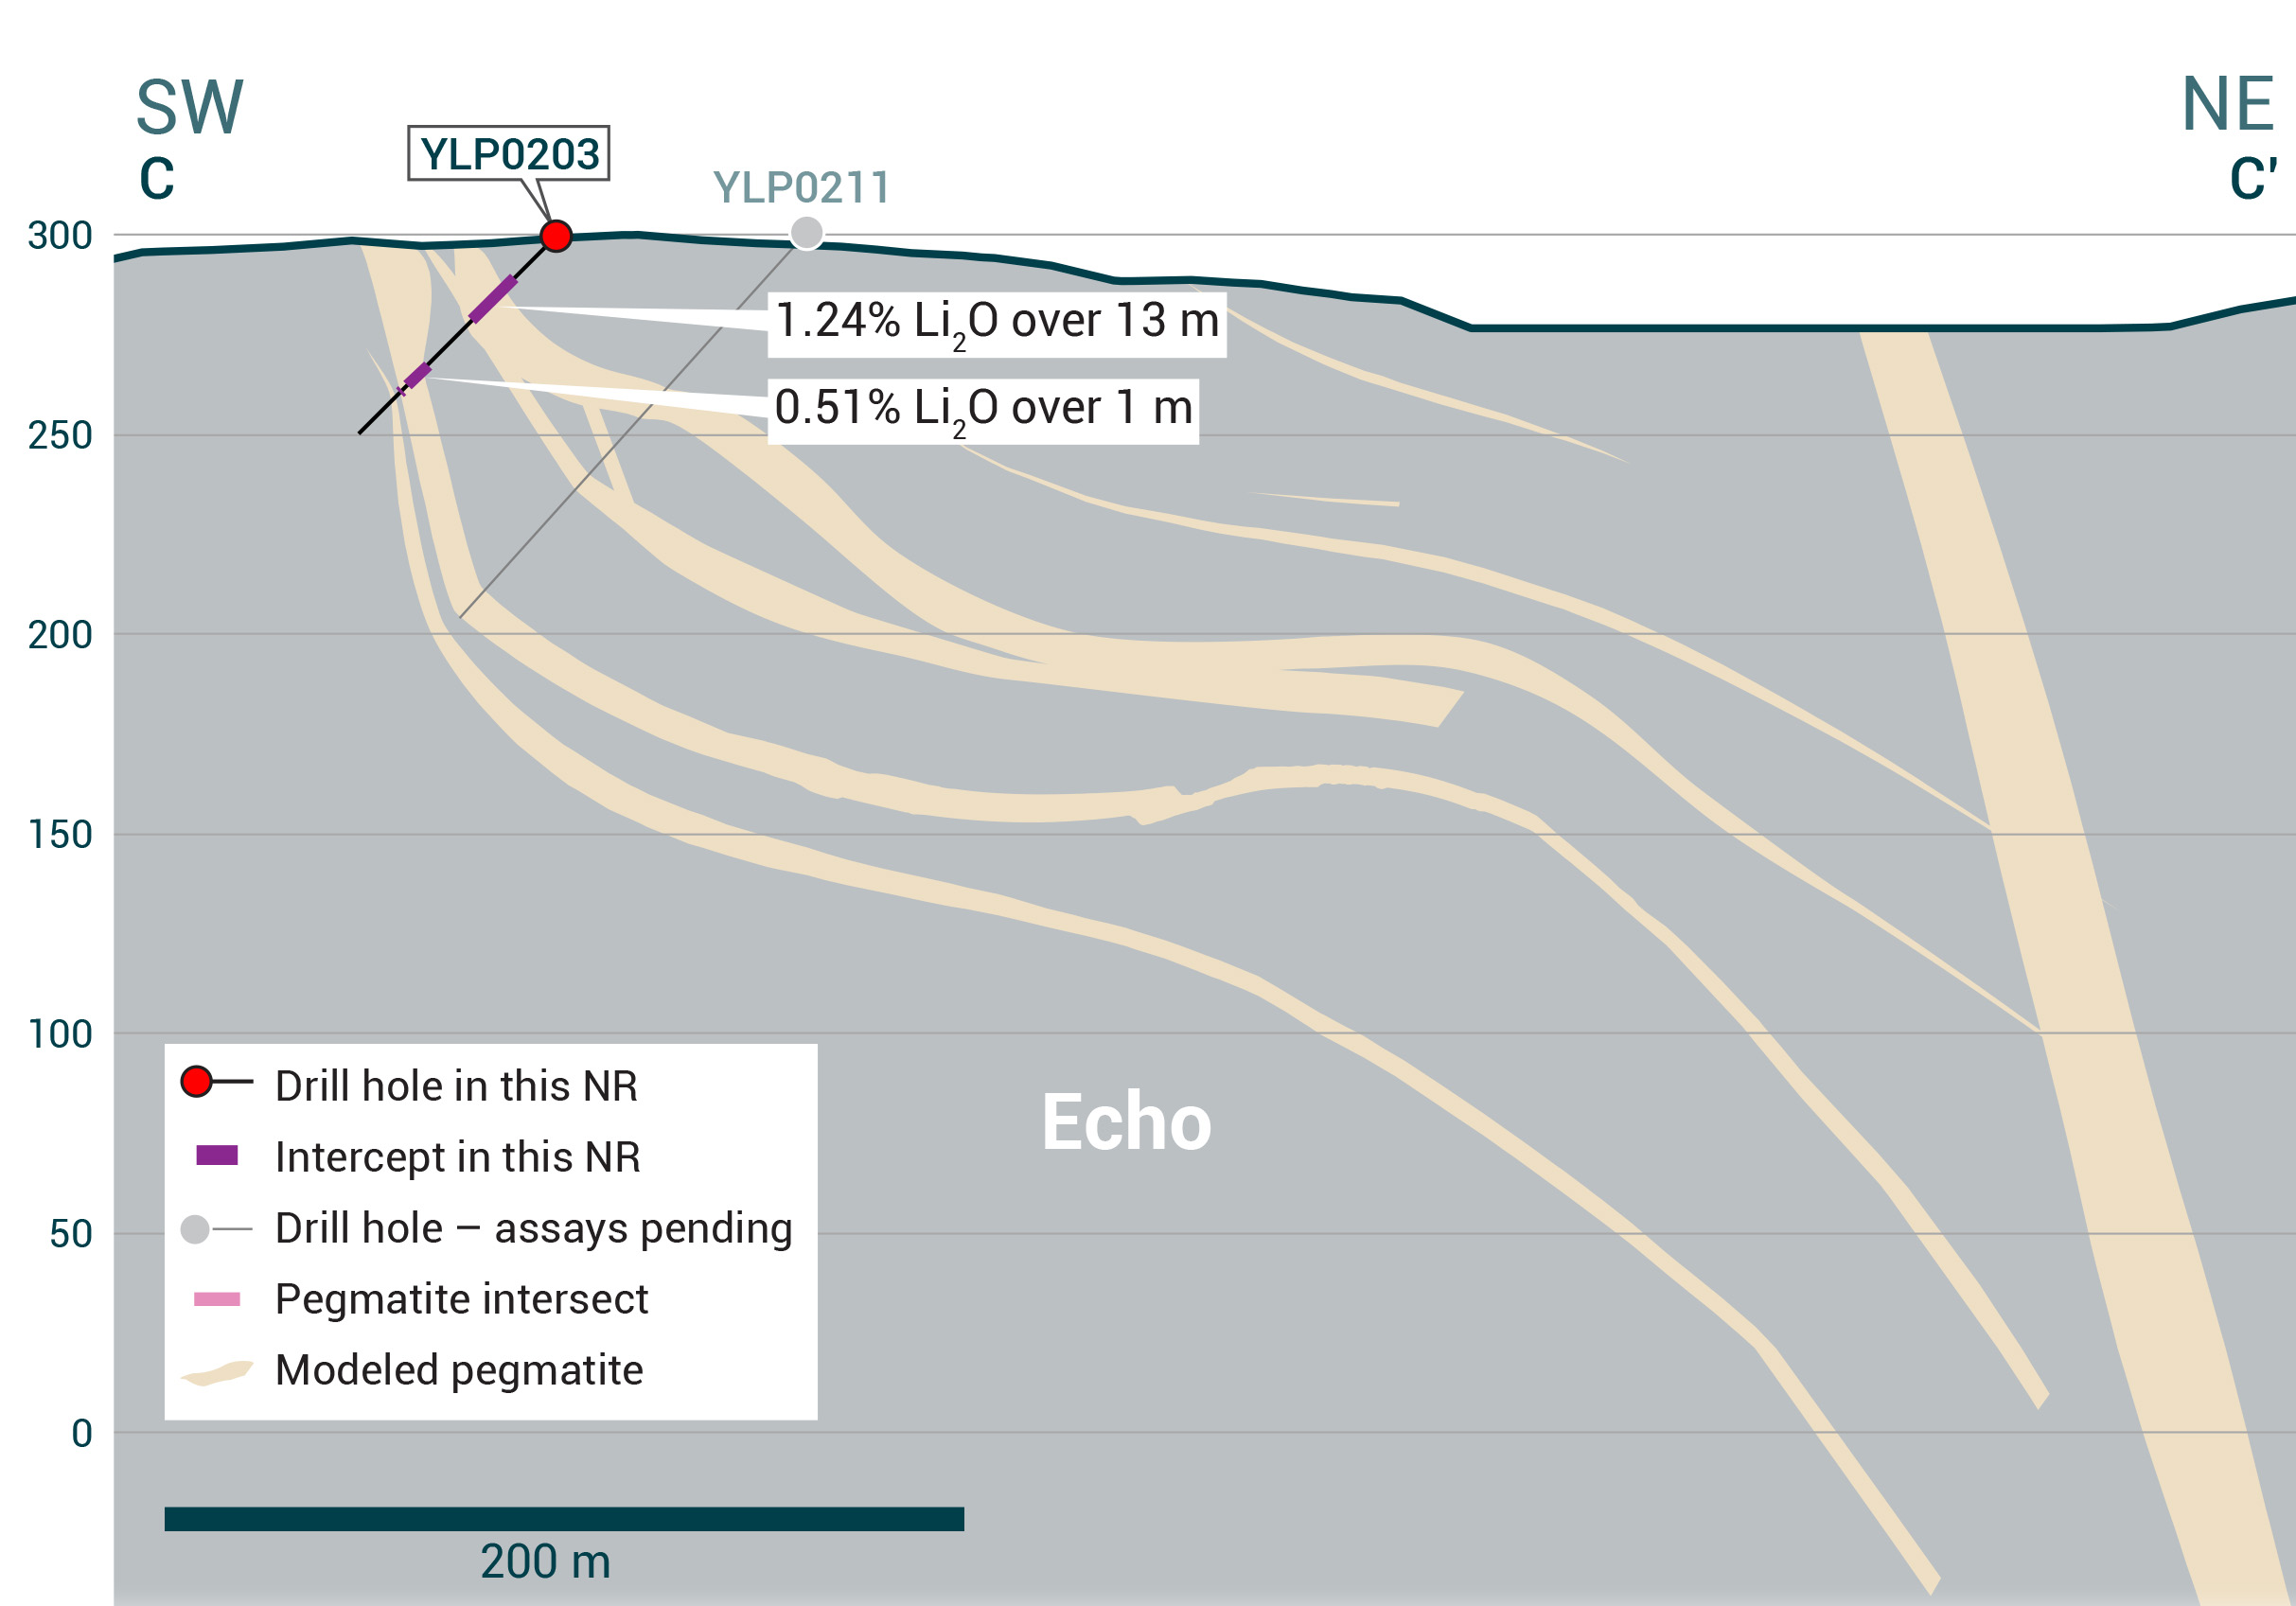Image resolution: width=2296 pixels, height=1606 pixels.
Task: Click the purple intercept legend swatch
Action: click(x=217, y=1156)
